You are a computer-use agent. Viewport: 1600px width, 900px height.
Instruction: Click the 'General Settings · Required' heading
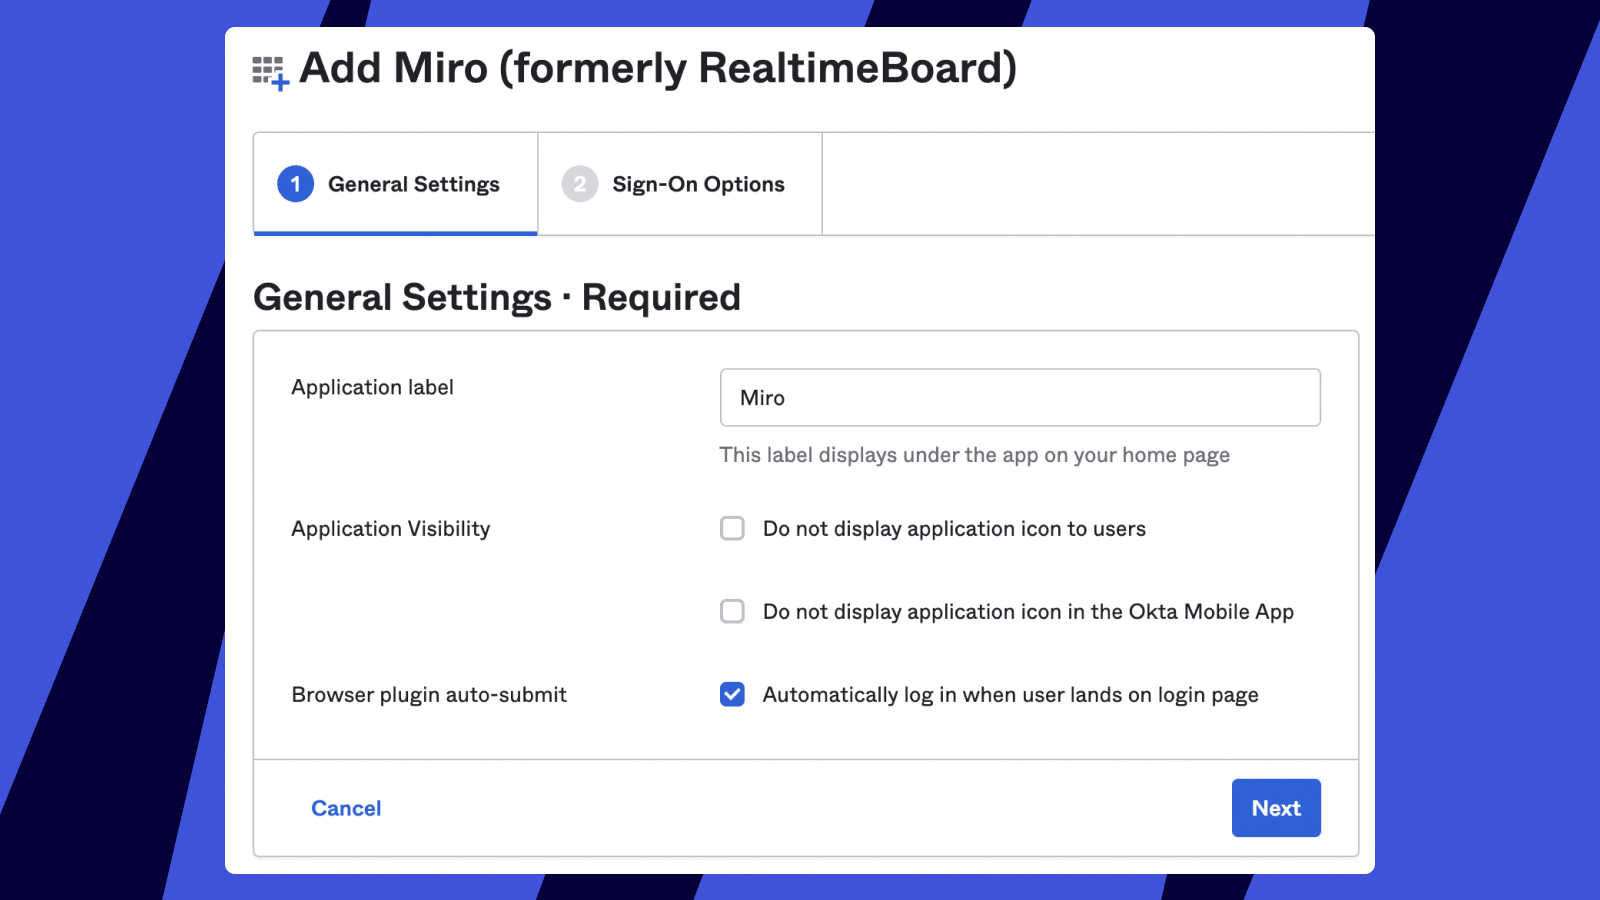tap(497, 298)
